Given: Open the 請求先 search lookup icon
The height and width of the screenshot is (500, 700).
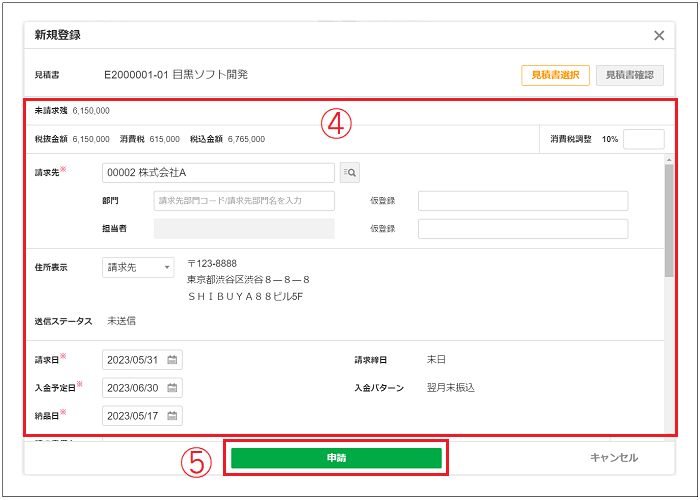Looking at the screenshot, I should (350, 173).
